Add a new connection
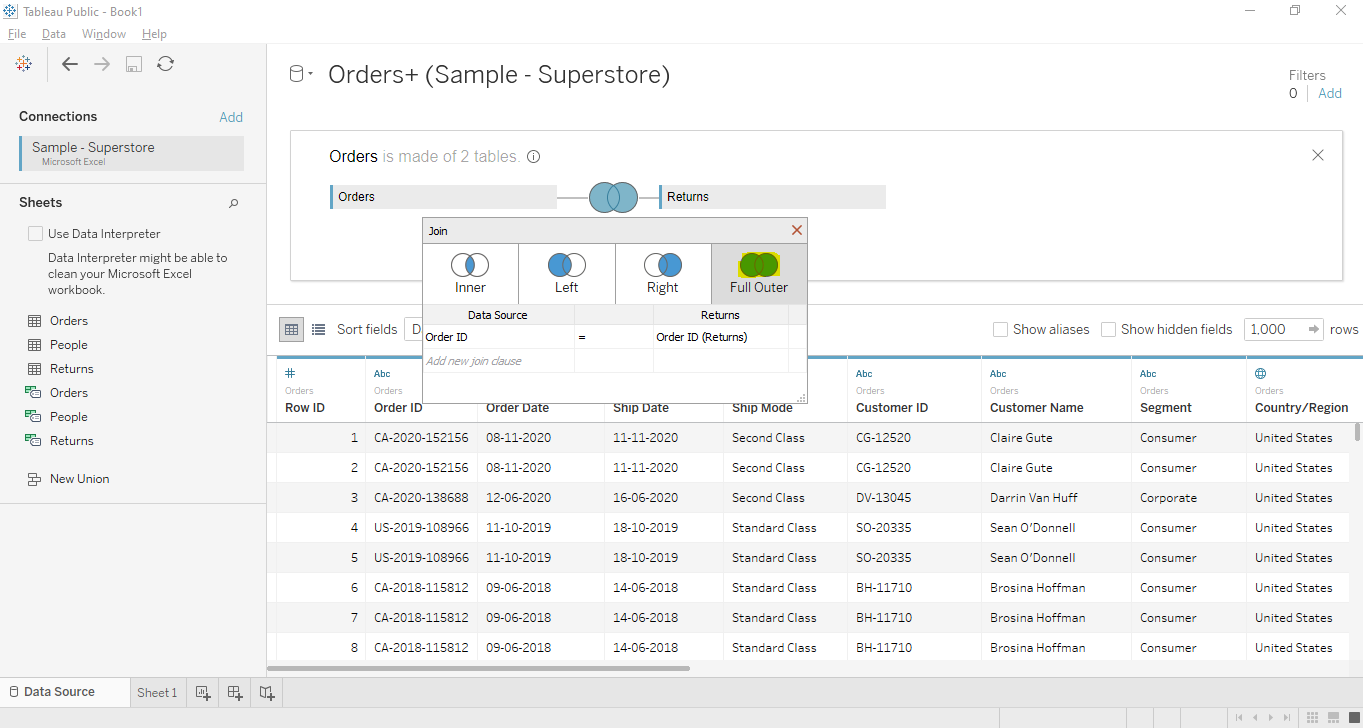 pyautogui.click(x=231, y=117)
